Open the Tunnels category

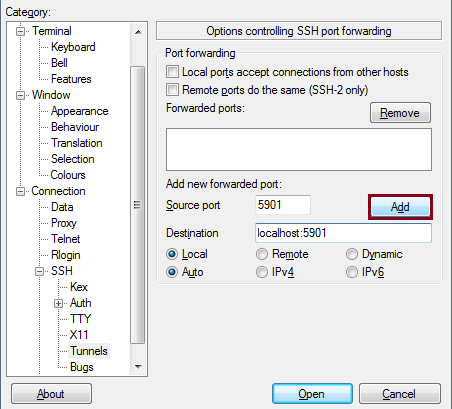pos(89,351)
